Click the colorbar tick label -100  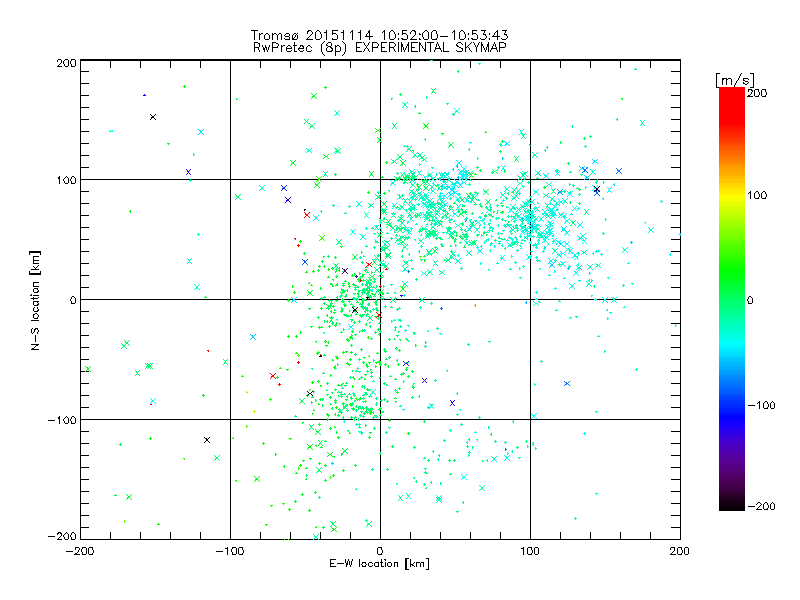(x=761, y=405)
